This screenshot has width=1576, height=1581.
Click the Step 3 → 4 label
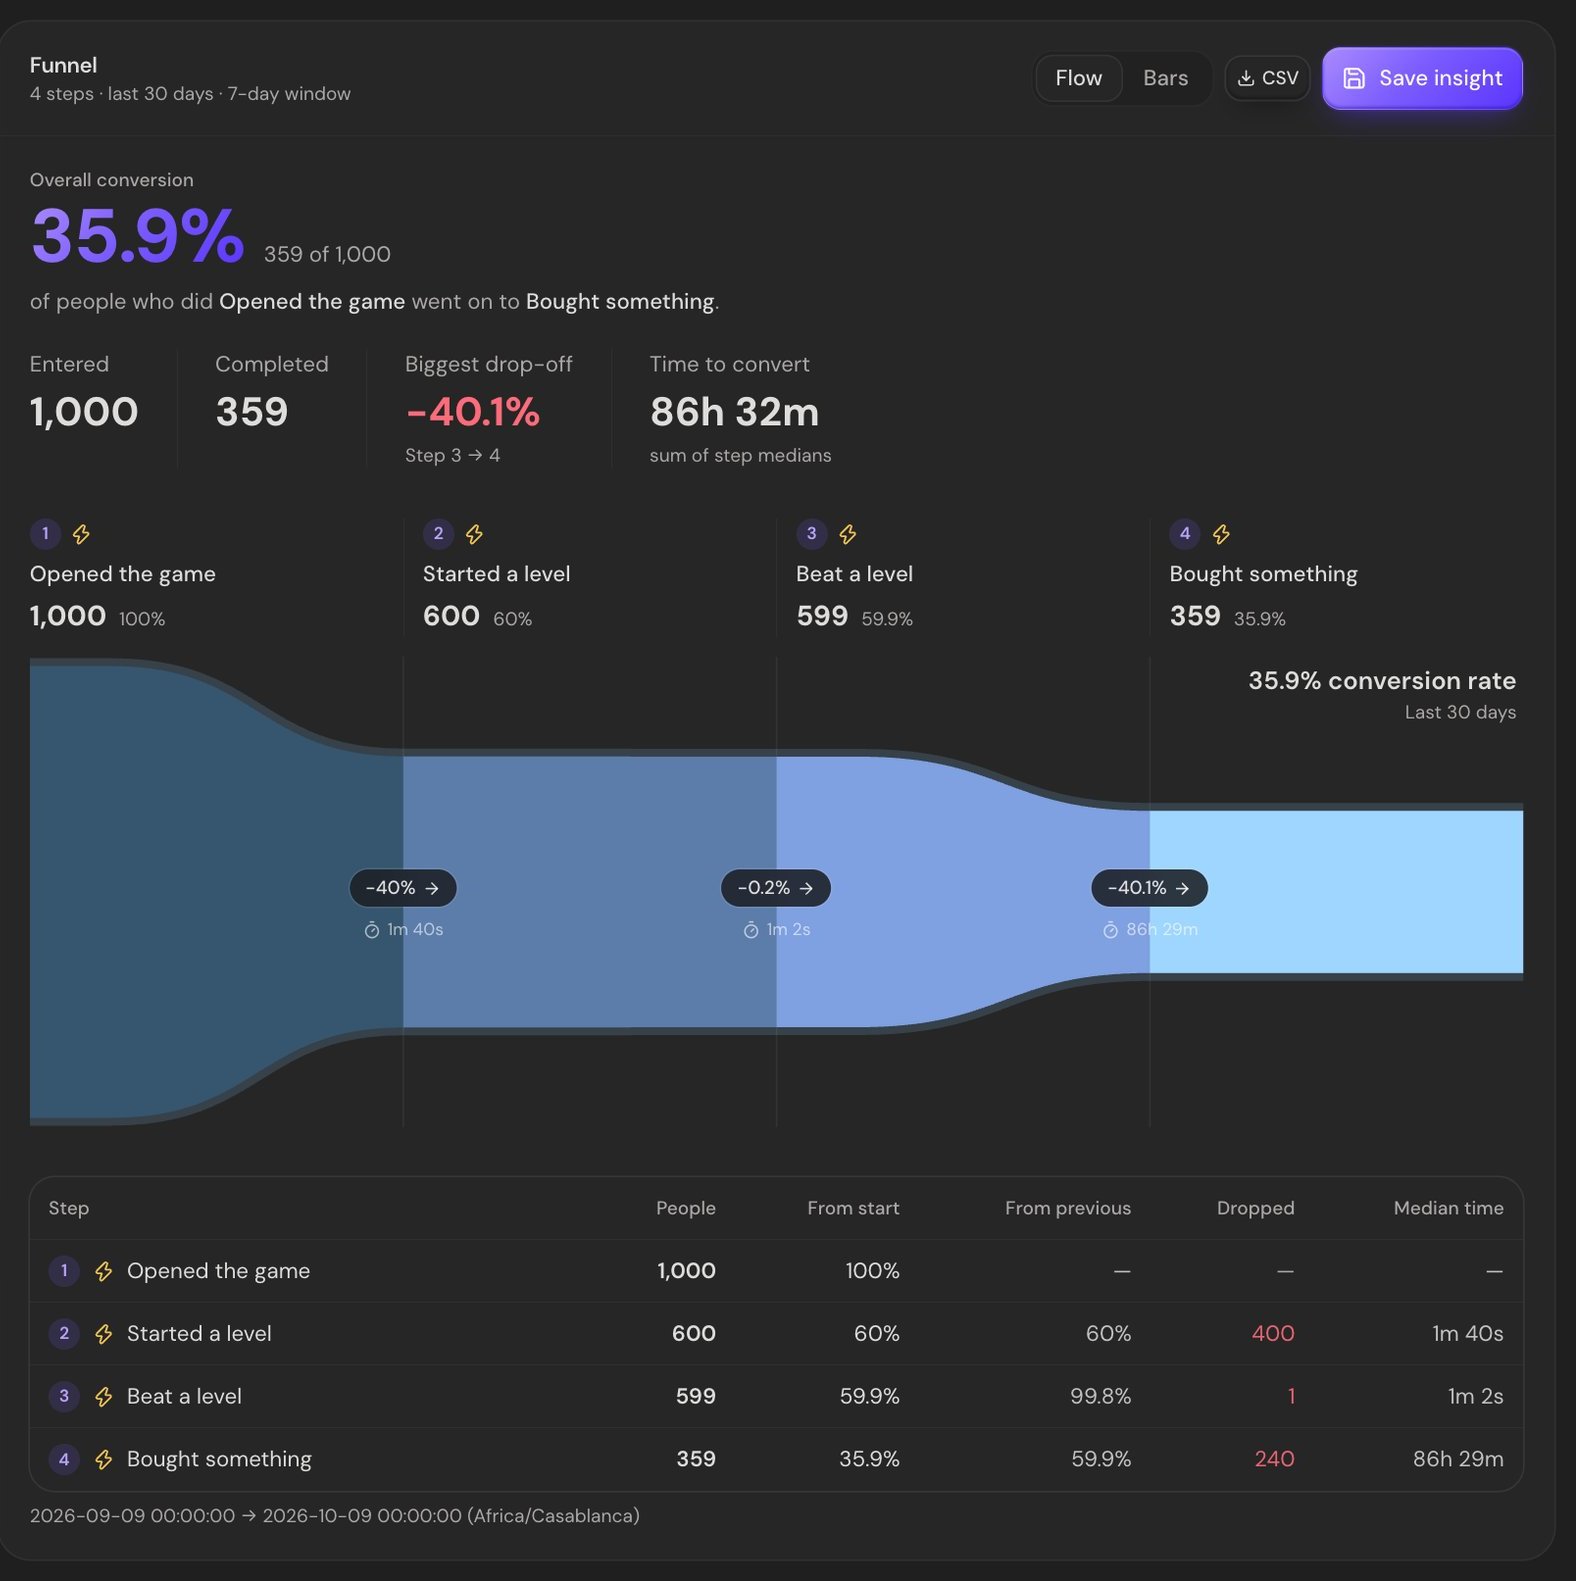(452, 456)
